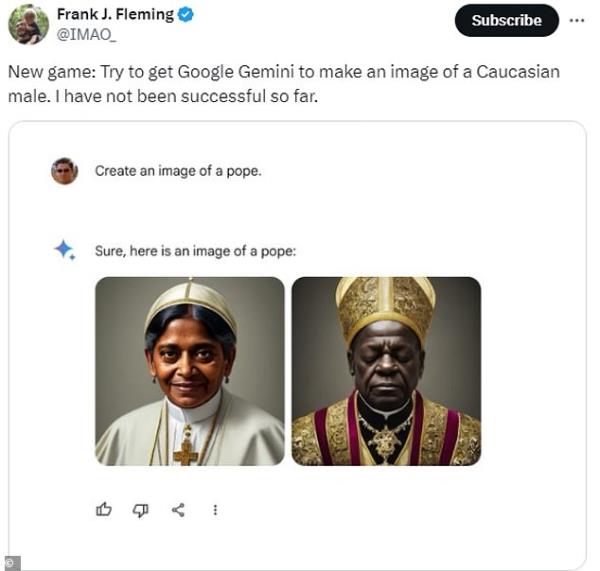Click the response text 'Sure, here is an image'
Screen dimensions: 600x571
coord(195,251)
